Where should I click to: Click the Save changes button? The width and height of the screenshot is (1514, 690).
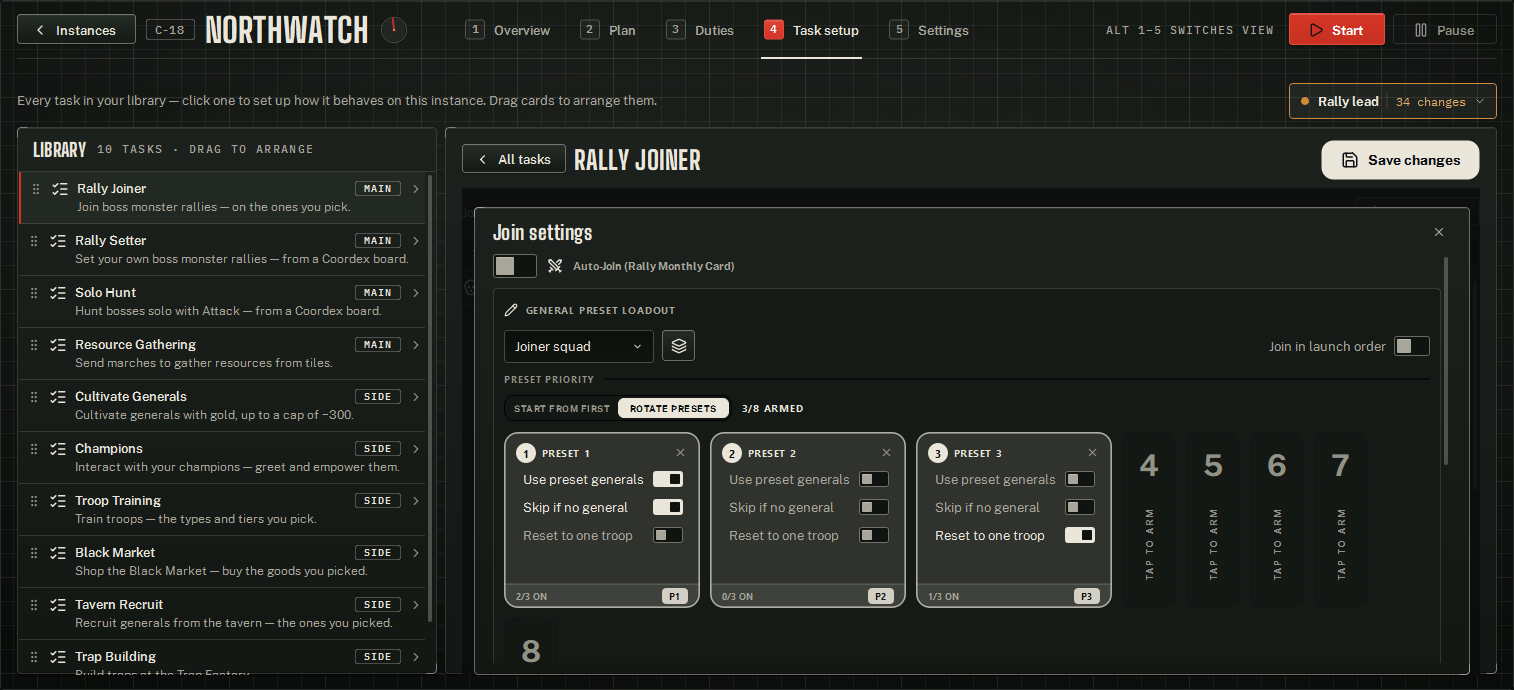point(1400,160)
